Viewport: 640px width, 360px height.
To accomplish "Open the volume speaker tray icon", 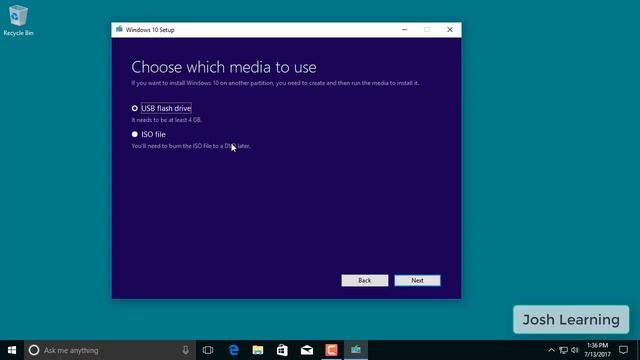I will pyautogui.click(x=575, y=350).
